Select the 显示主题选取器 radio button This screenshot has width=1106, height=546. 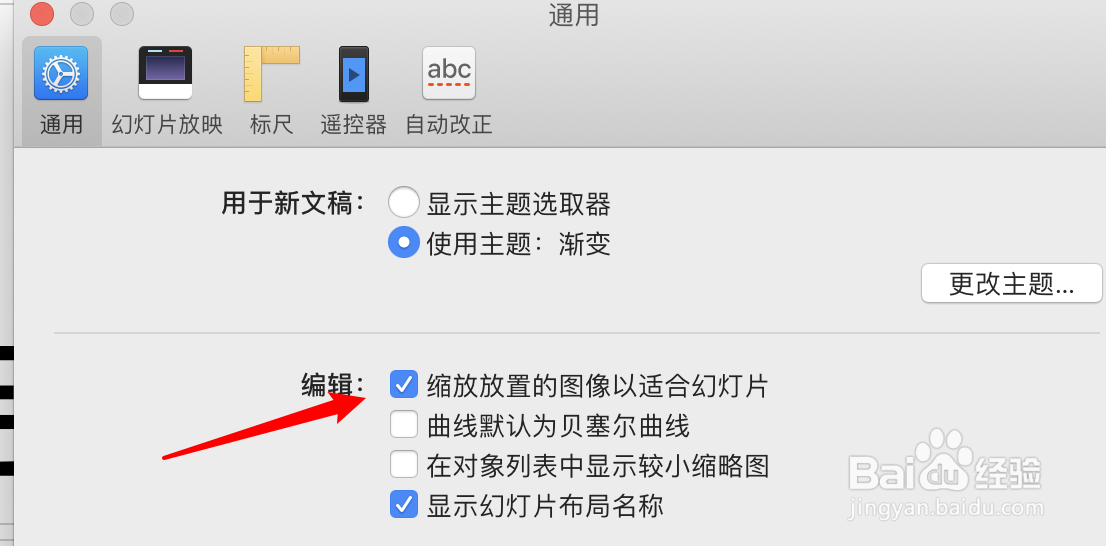click(x=403, y=204)
